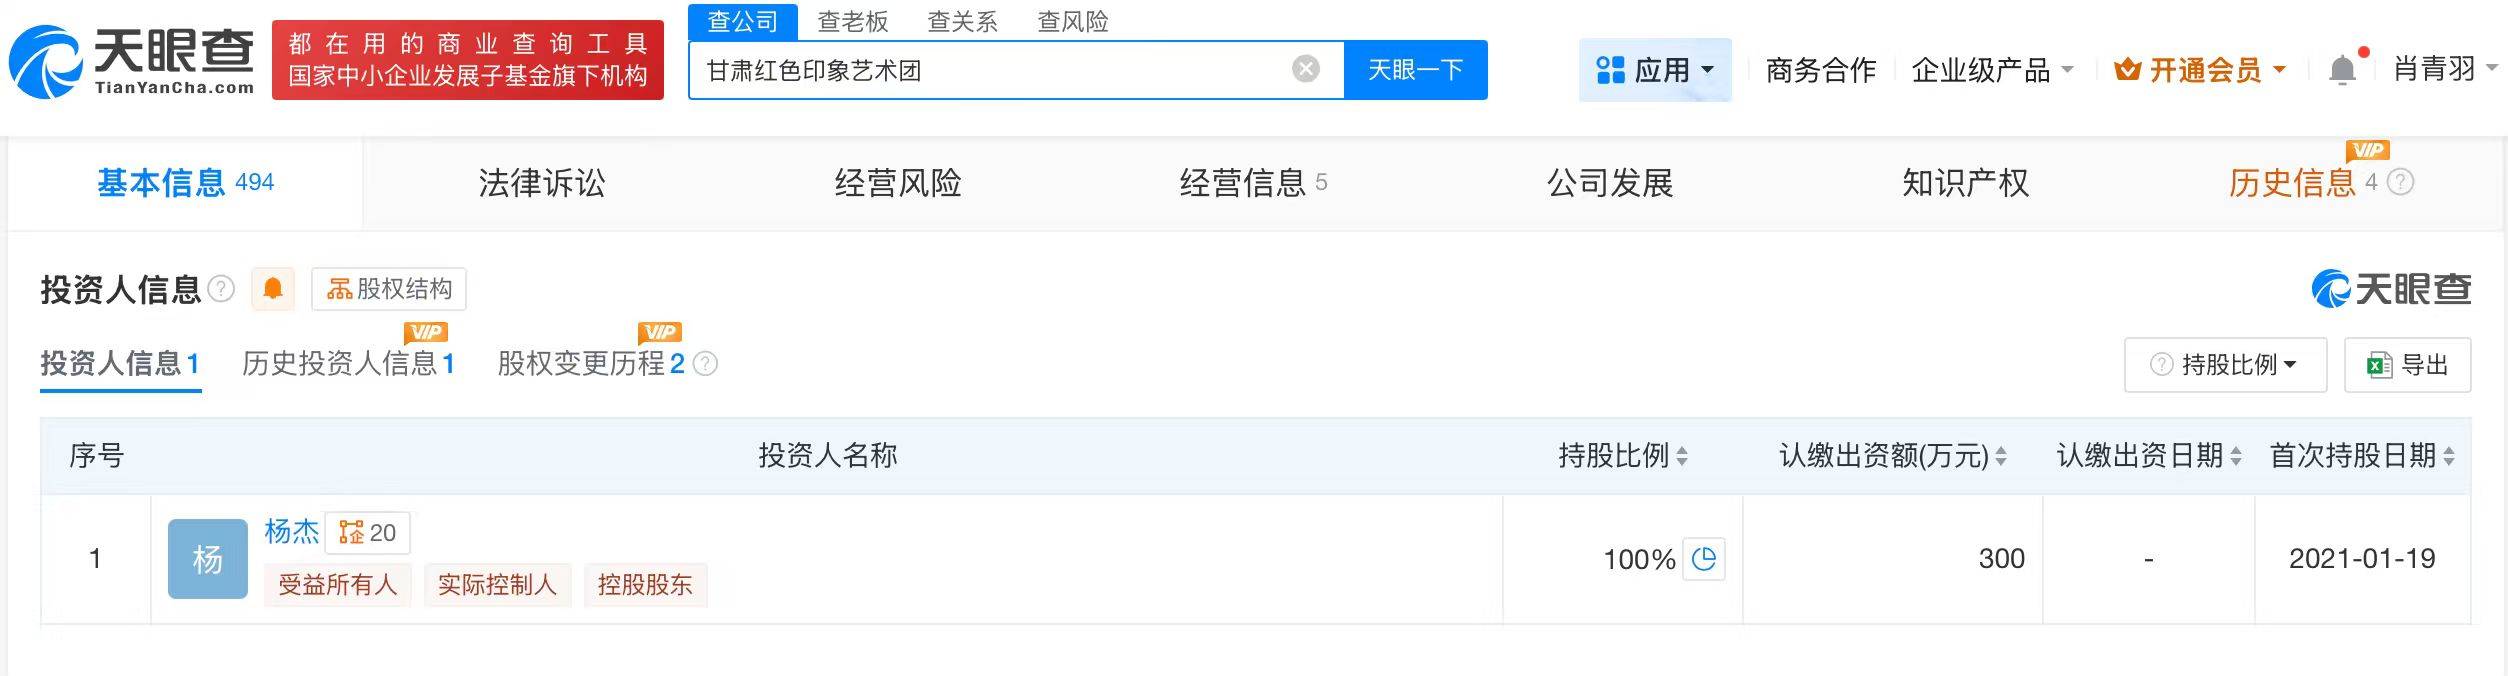This screenshot has width=2508, height=676.
Task: Expand the 企业级产品 dropdown
Action: pyautogui.click(x=1992, y=70)
